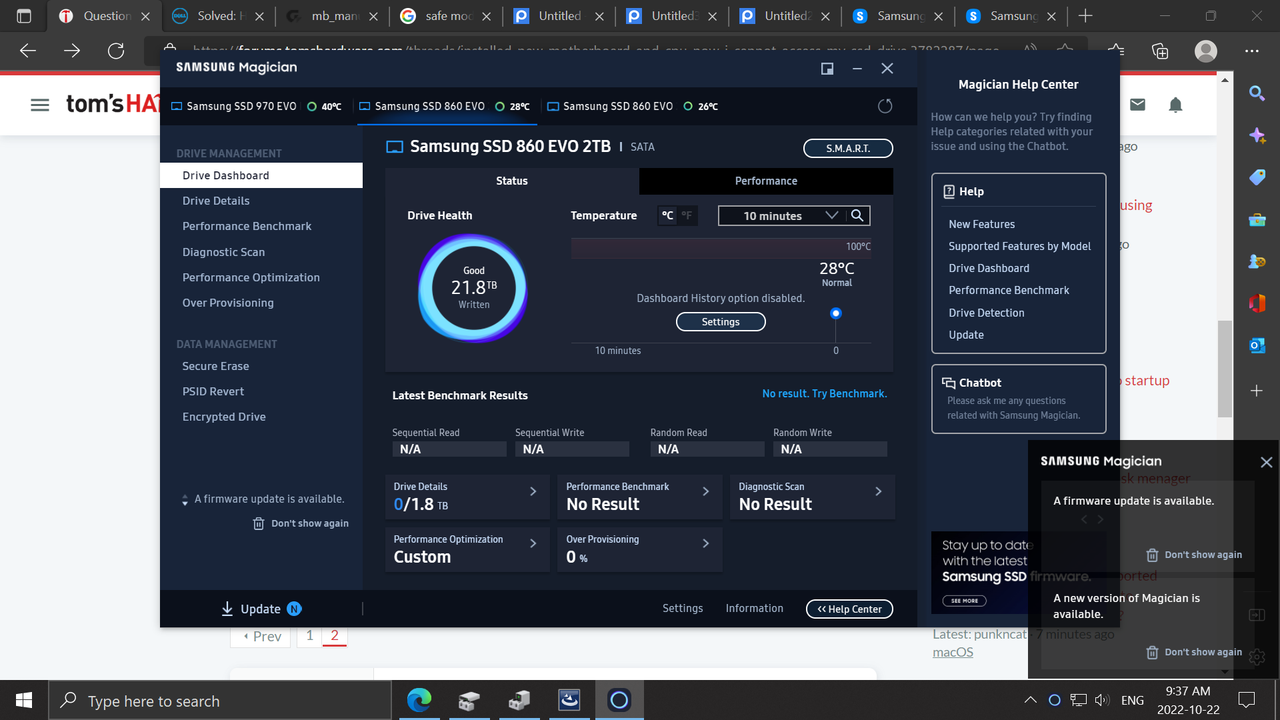Click the plus icon in browser sidebar

coord(1257,390)
